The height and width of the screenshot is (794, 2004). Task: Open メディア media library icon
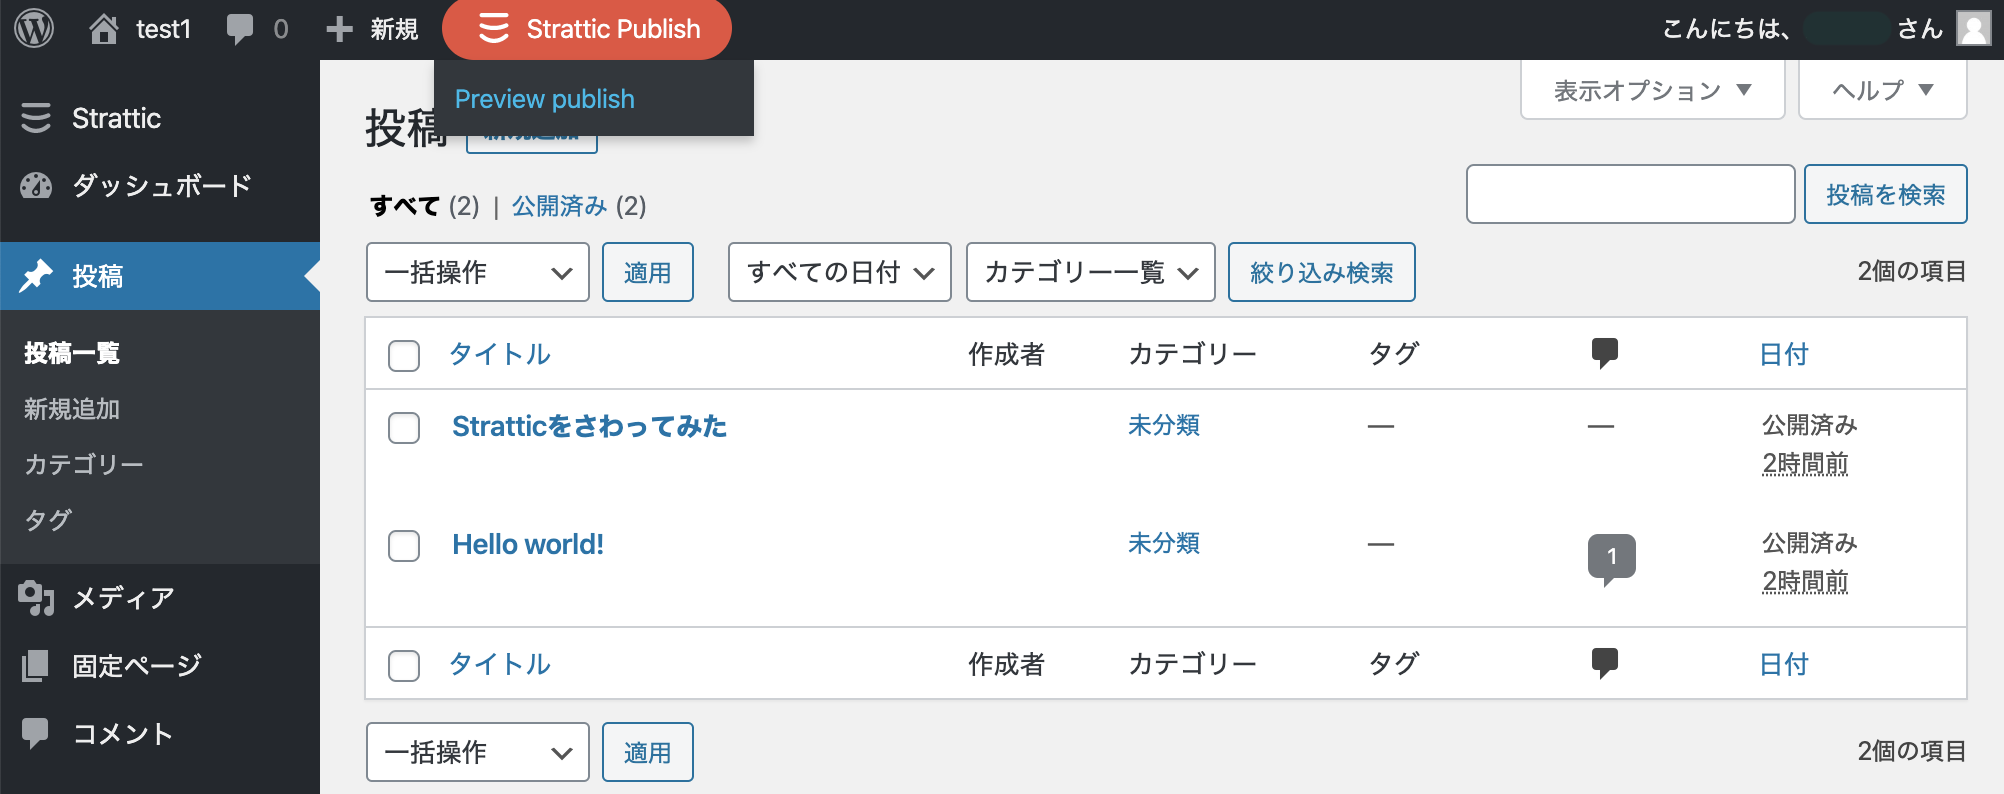click(x=36, y=598)
